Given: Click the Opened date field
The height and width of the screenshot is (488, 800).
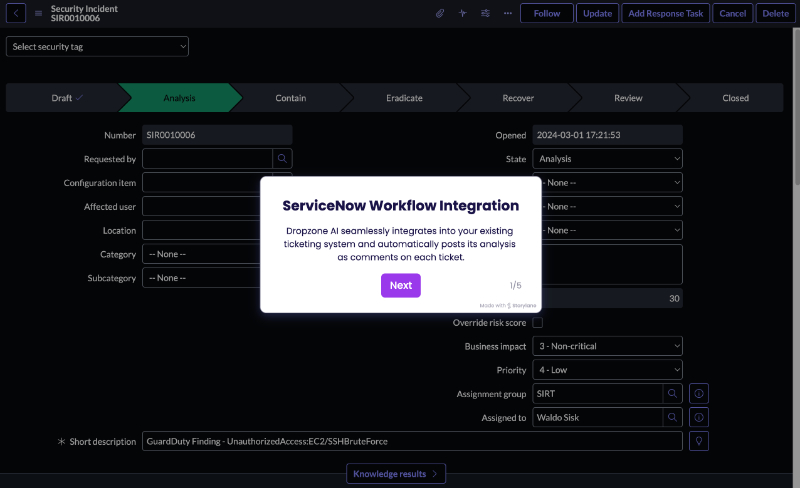Looking at the screenshot, I should [608, 135].
